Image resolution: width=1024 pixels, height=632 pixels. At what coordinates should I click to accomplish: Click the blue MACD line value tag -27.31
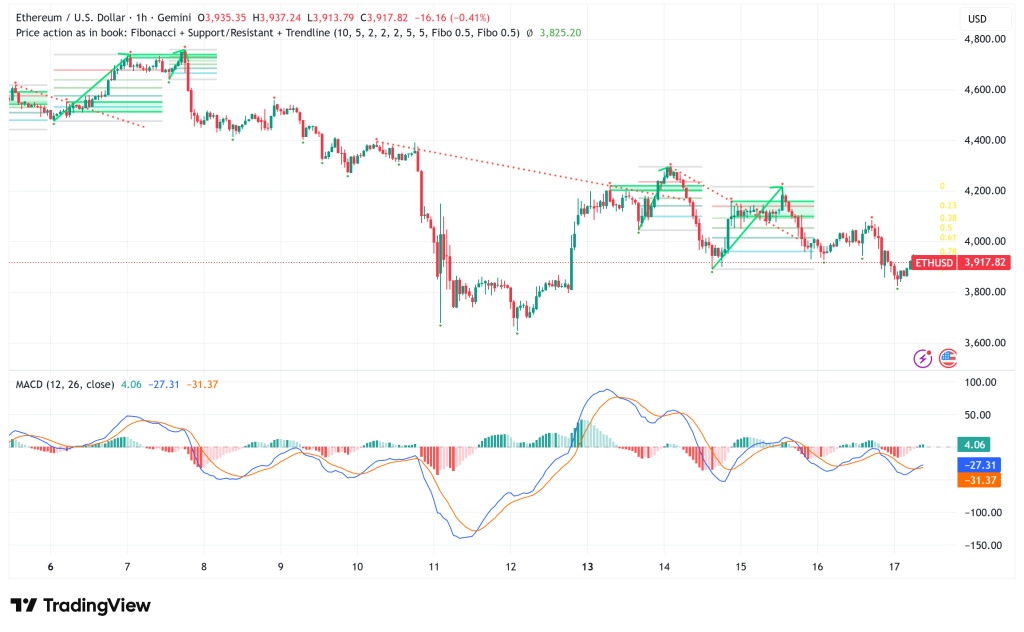(978, 466)
